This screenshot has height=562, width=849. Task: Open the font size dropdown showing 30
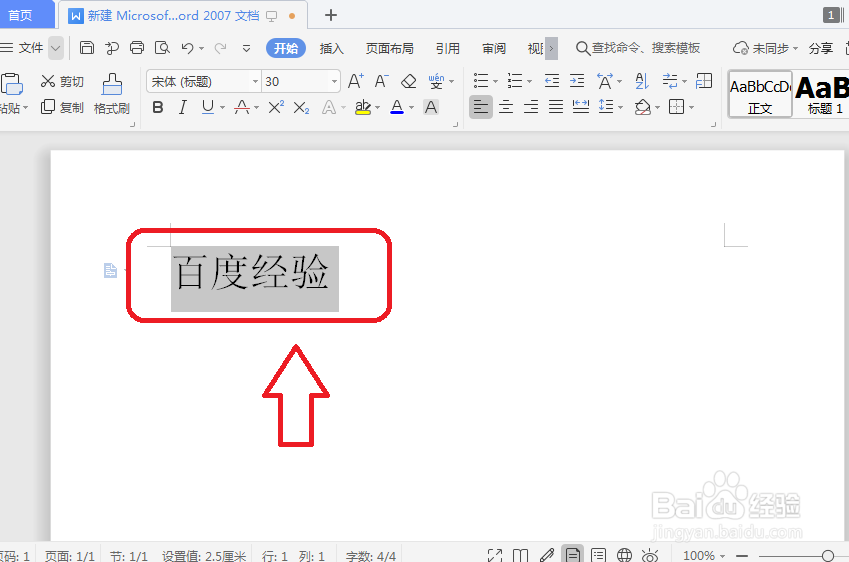(x=334, y=82)
